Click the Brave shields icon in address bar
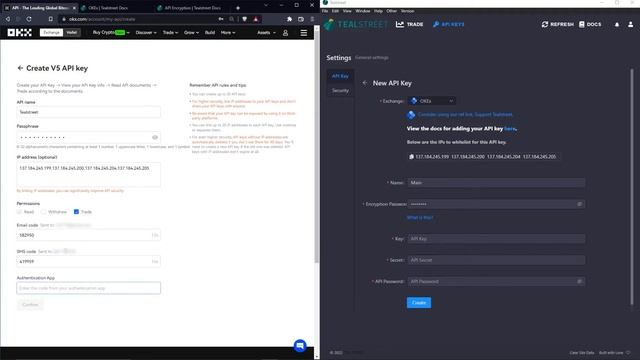 244,19
